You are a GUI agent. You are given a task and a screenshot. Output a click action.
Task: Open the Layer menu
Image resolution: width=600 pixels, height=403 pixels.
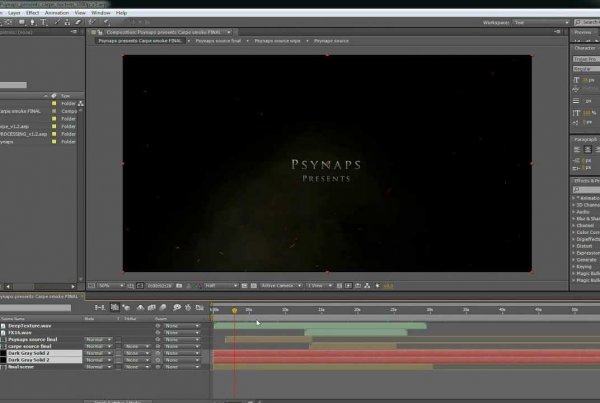click(x=14, y=13)
